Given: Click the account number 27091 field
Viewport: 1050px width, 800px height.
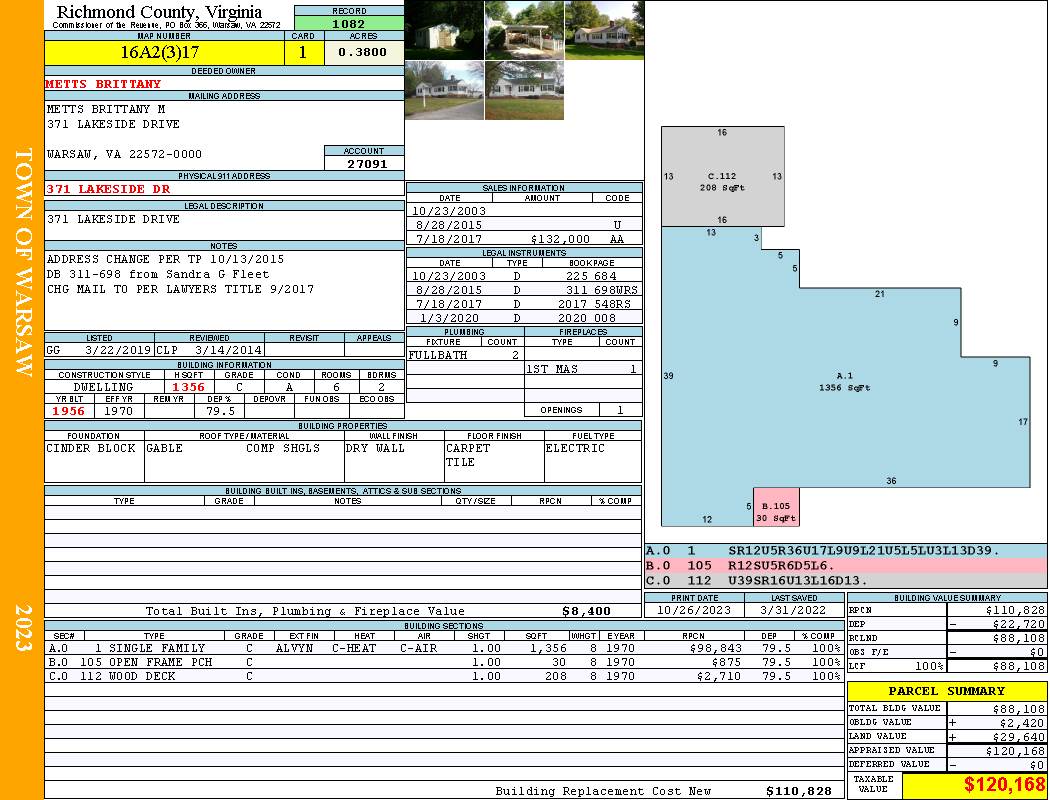Looking at the screenshot, I should (365, 163).
